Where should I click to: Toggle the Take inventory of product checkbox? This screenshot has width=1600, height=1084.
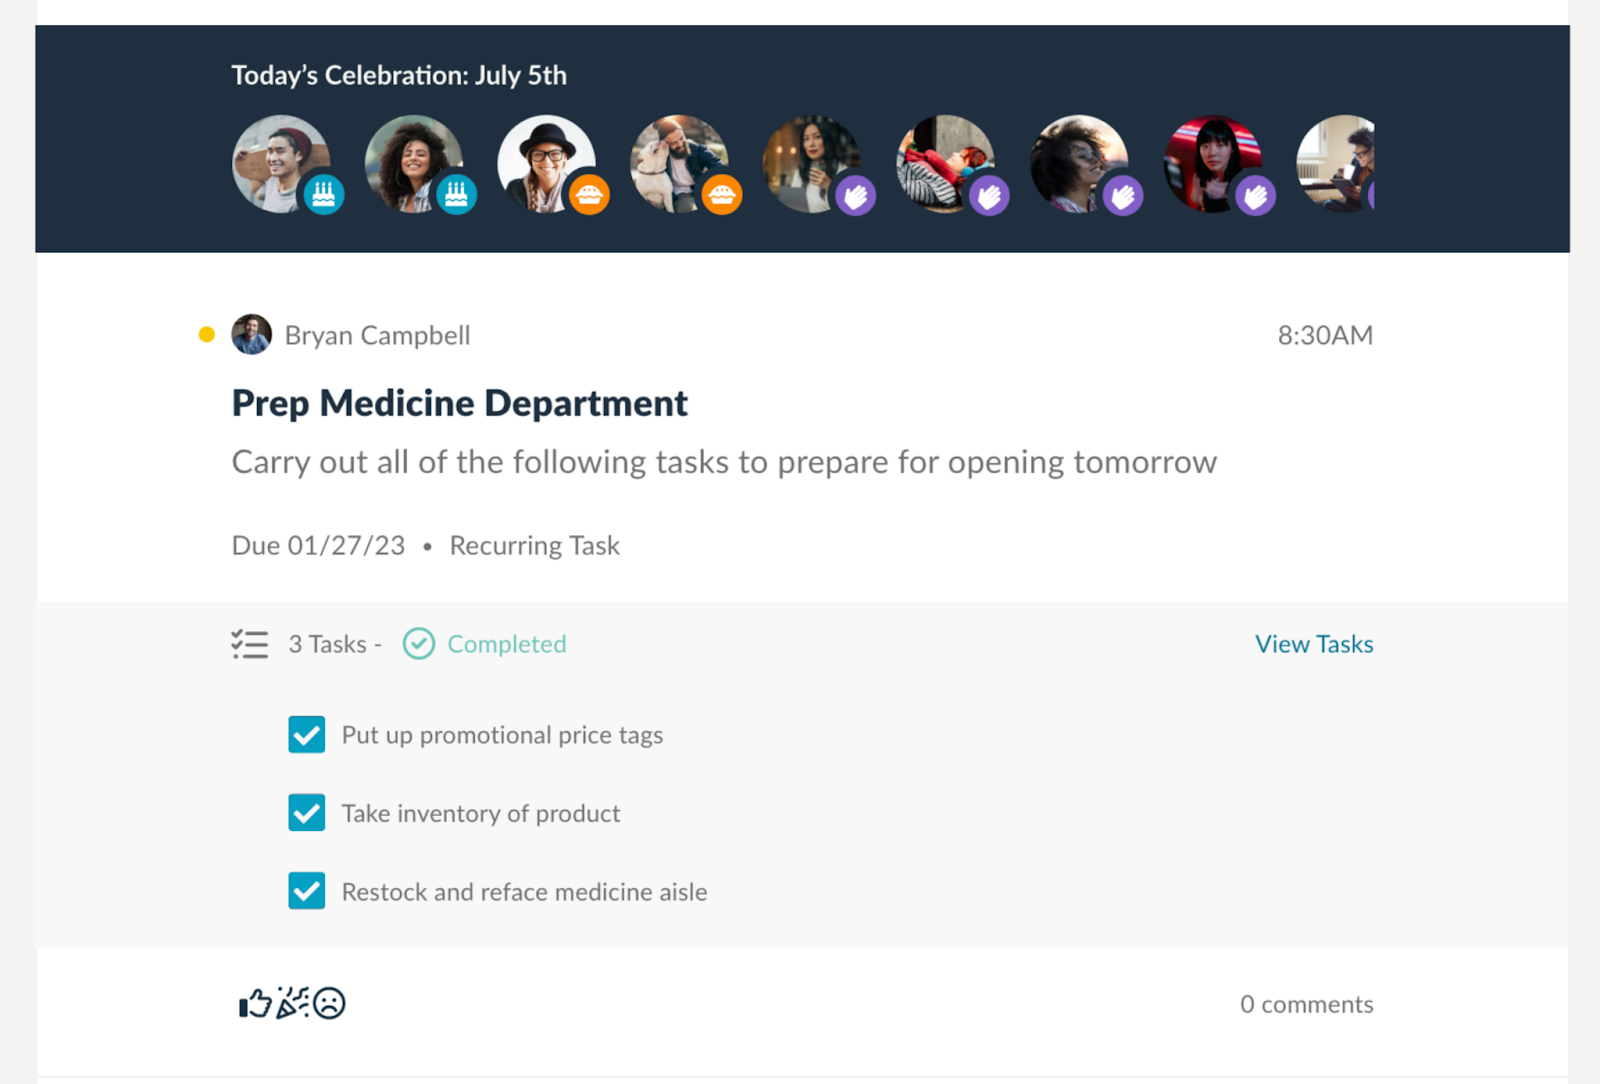[x=307, y=813]
